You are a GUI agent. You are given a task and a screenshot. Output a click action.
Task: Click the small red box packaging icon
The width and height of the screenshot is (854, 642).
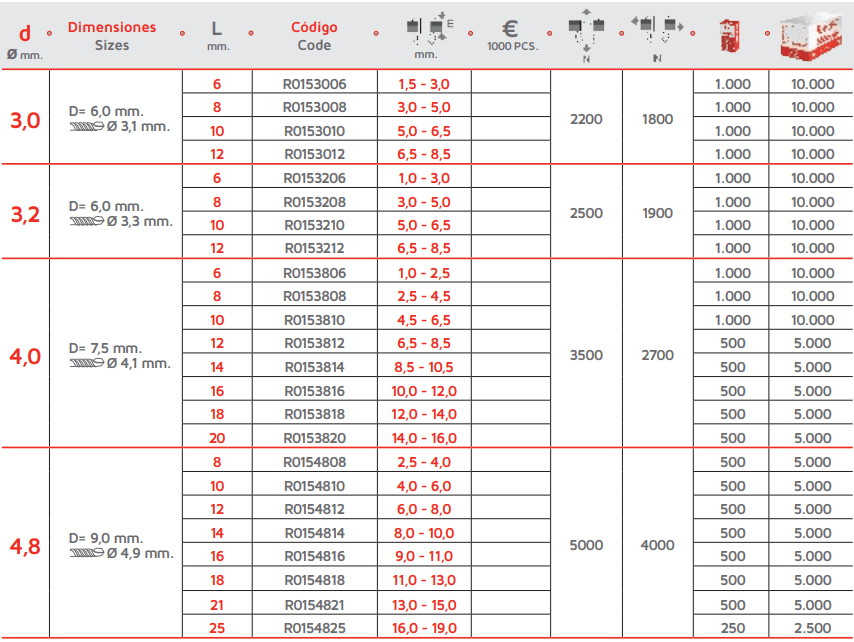[729, 35]
